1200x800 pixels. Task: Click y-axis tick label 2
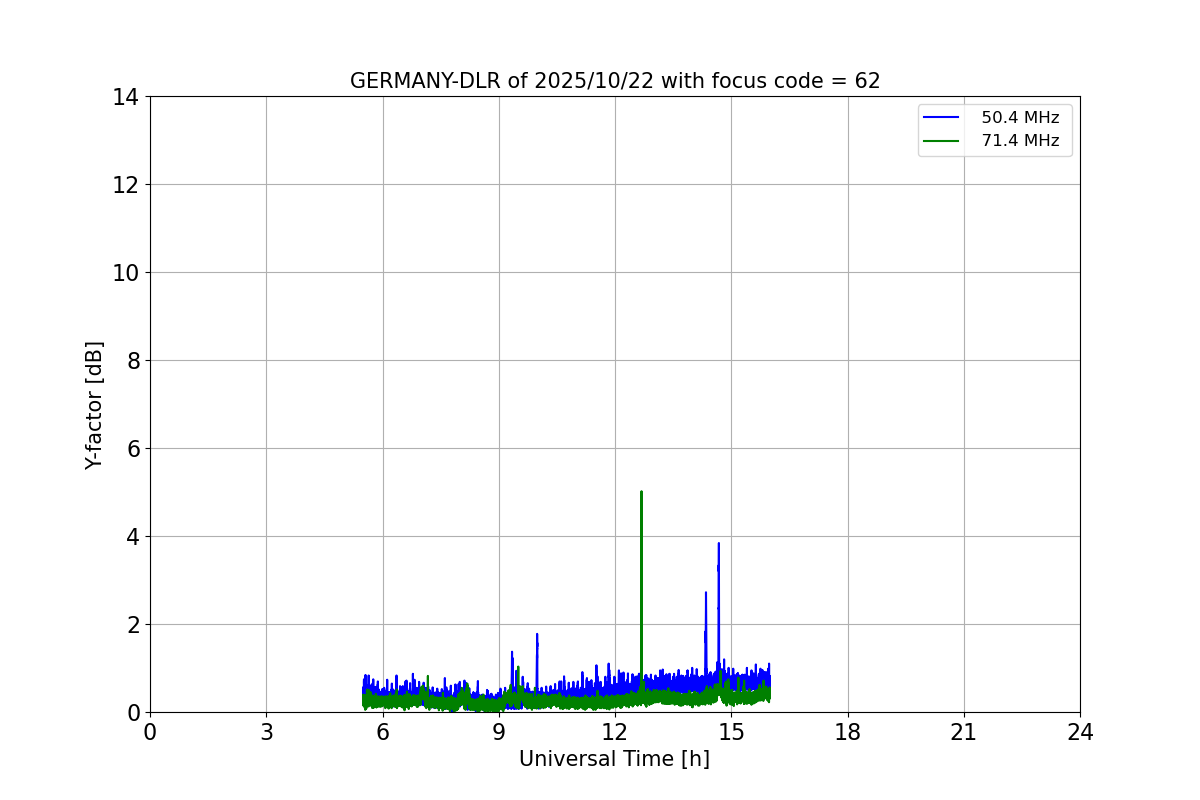[x=133, y=625]
